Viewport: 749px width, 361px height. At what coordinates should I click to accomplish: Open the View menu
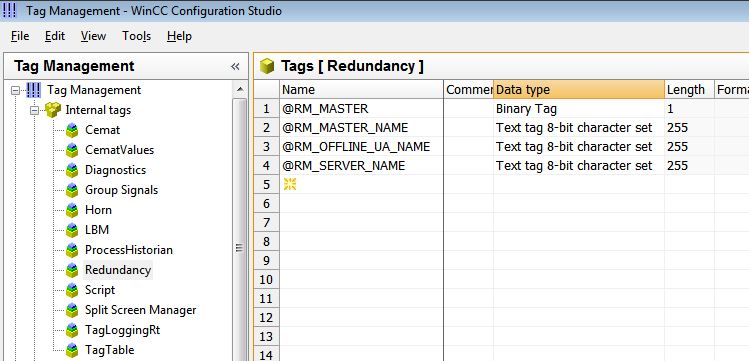tap(93, 36)
